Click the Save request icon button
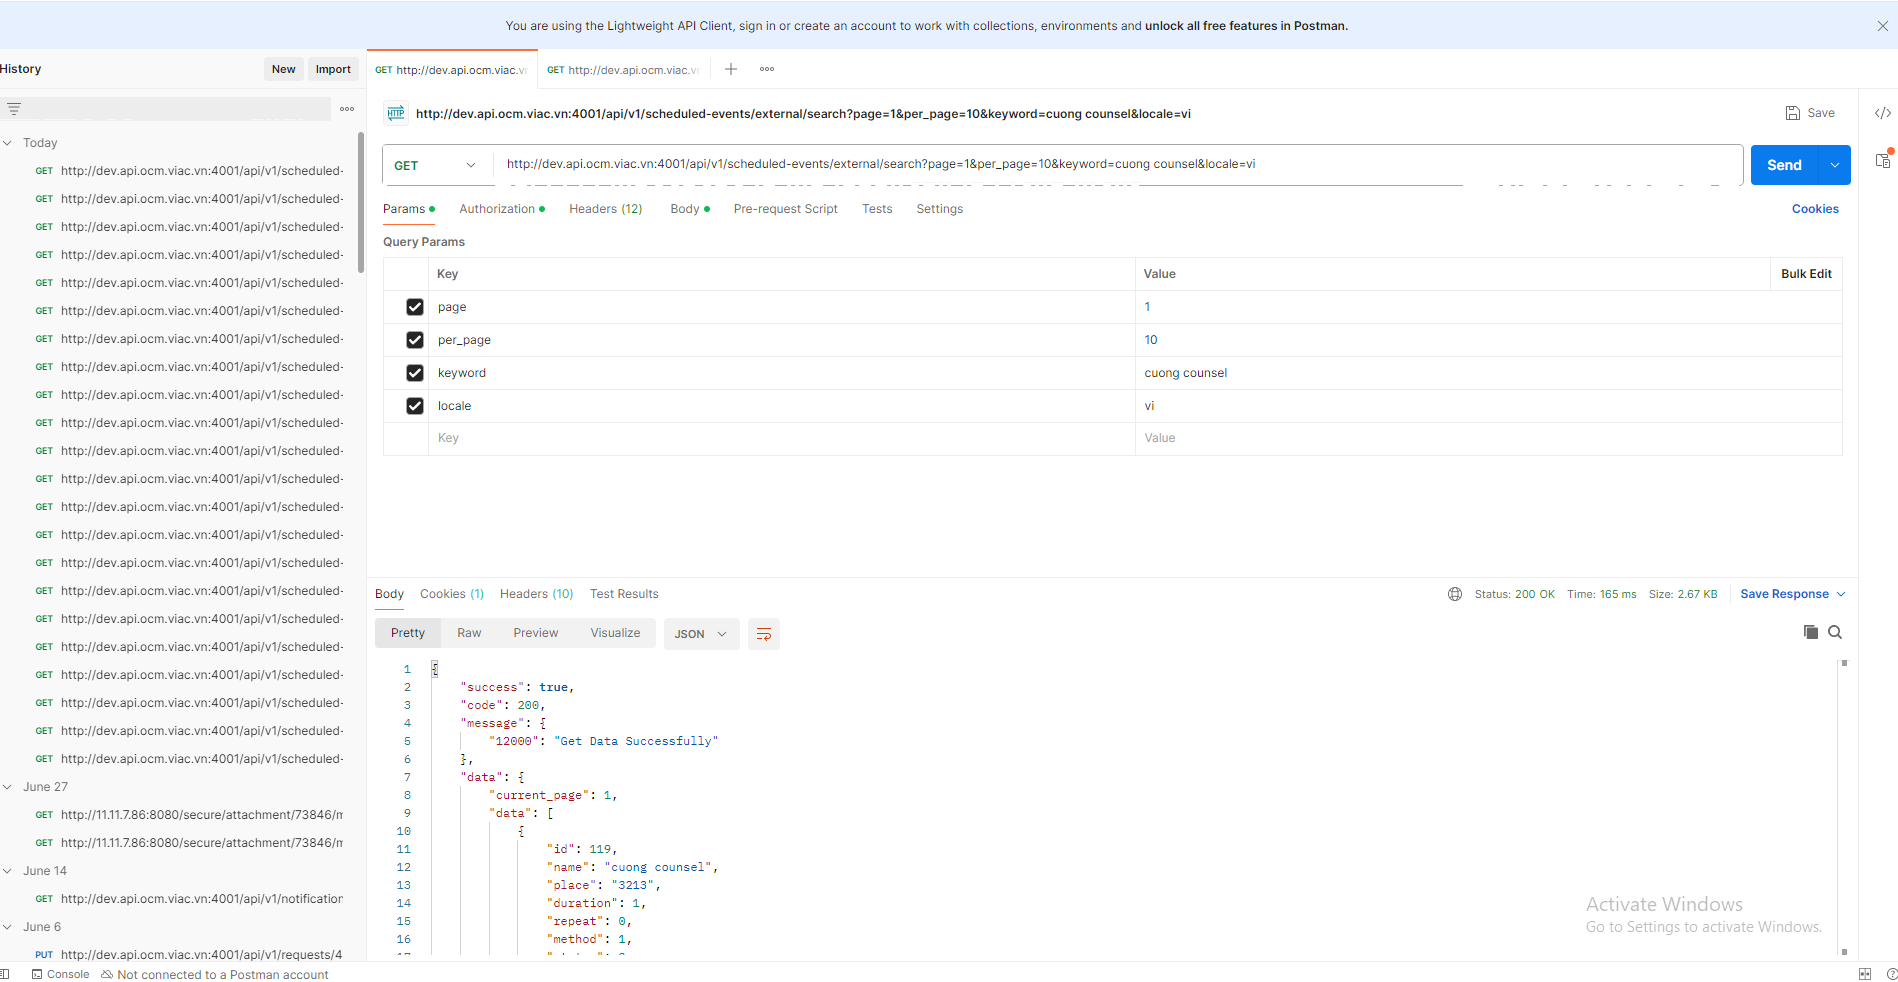 (x=1810, y=113)
